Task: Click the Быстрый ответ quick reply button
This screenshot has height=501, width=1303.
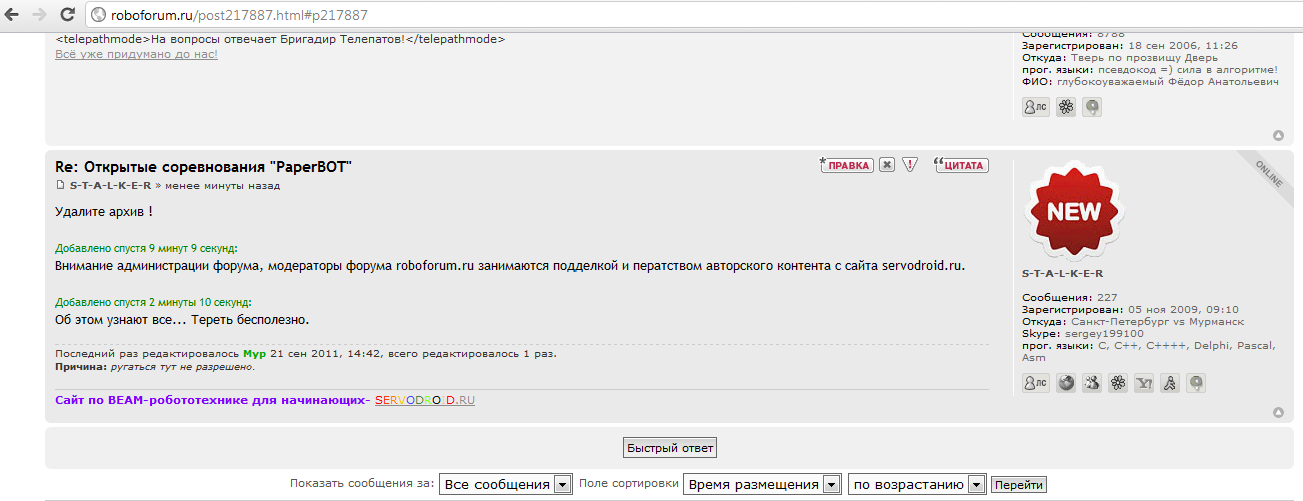Action: pos(670,448)
